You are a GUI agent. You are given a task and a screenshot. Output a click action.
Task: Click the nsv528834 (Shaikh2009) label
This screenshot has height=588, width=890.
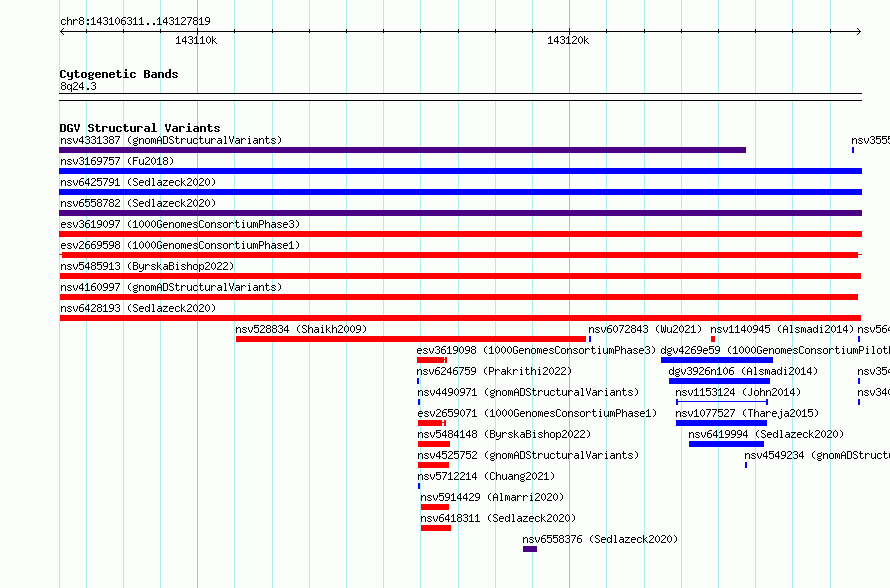coord(301,329)
